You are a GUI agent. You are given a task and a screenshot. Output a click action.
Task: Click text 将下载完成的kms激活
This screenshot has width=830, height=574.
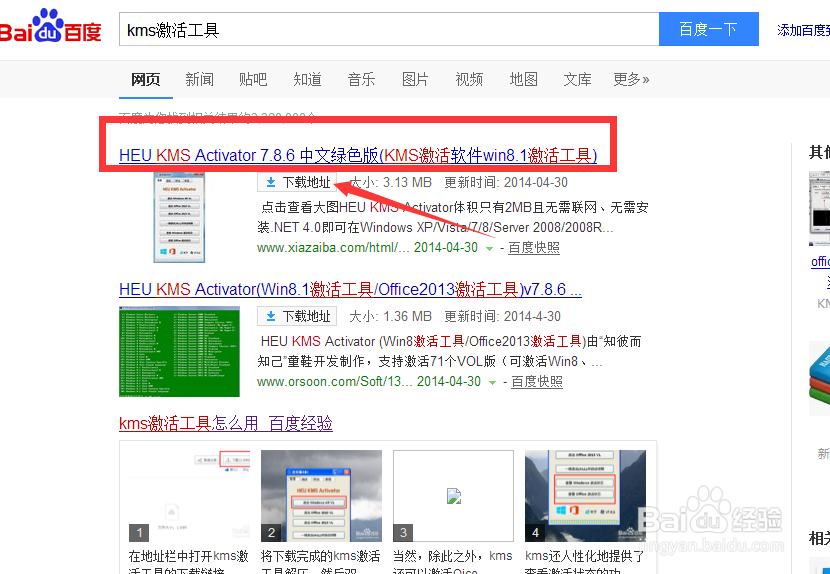pos(320,556)
